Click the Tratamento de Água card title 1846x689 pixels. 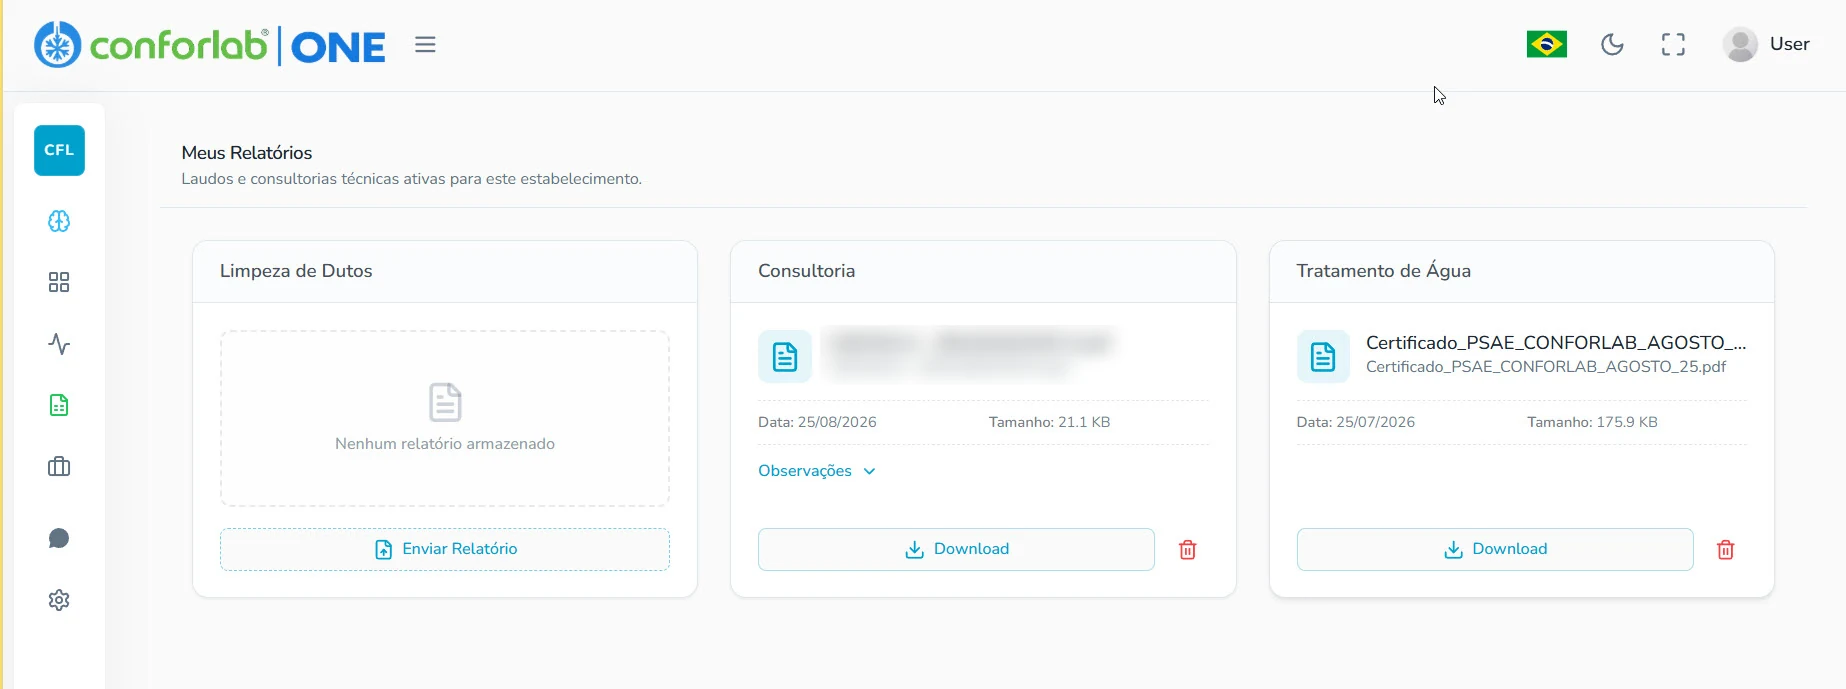pyautogui.click(x=1384, y=271)
